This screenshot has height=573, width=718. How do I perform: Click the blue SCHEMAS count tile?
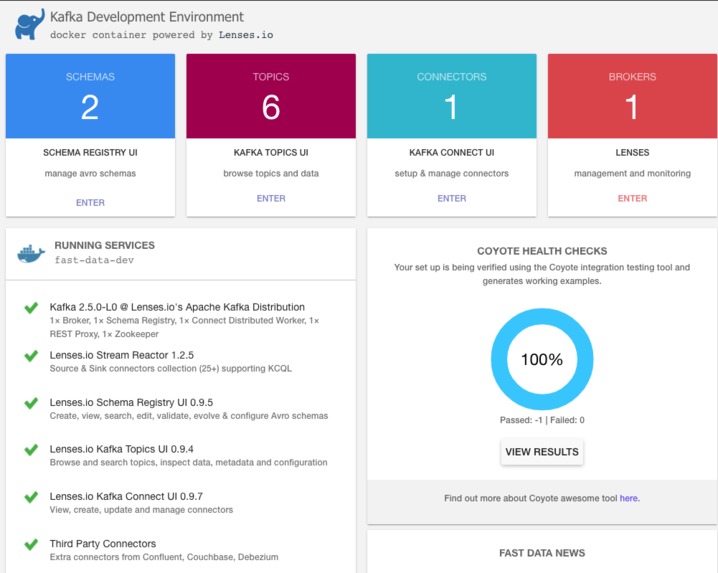[90, 96]
